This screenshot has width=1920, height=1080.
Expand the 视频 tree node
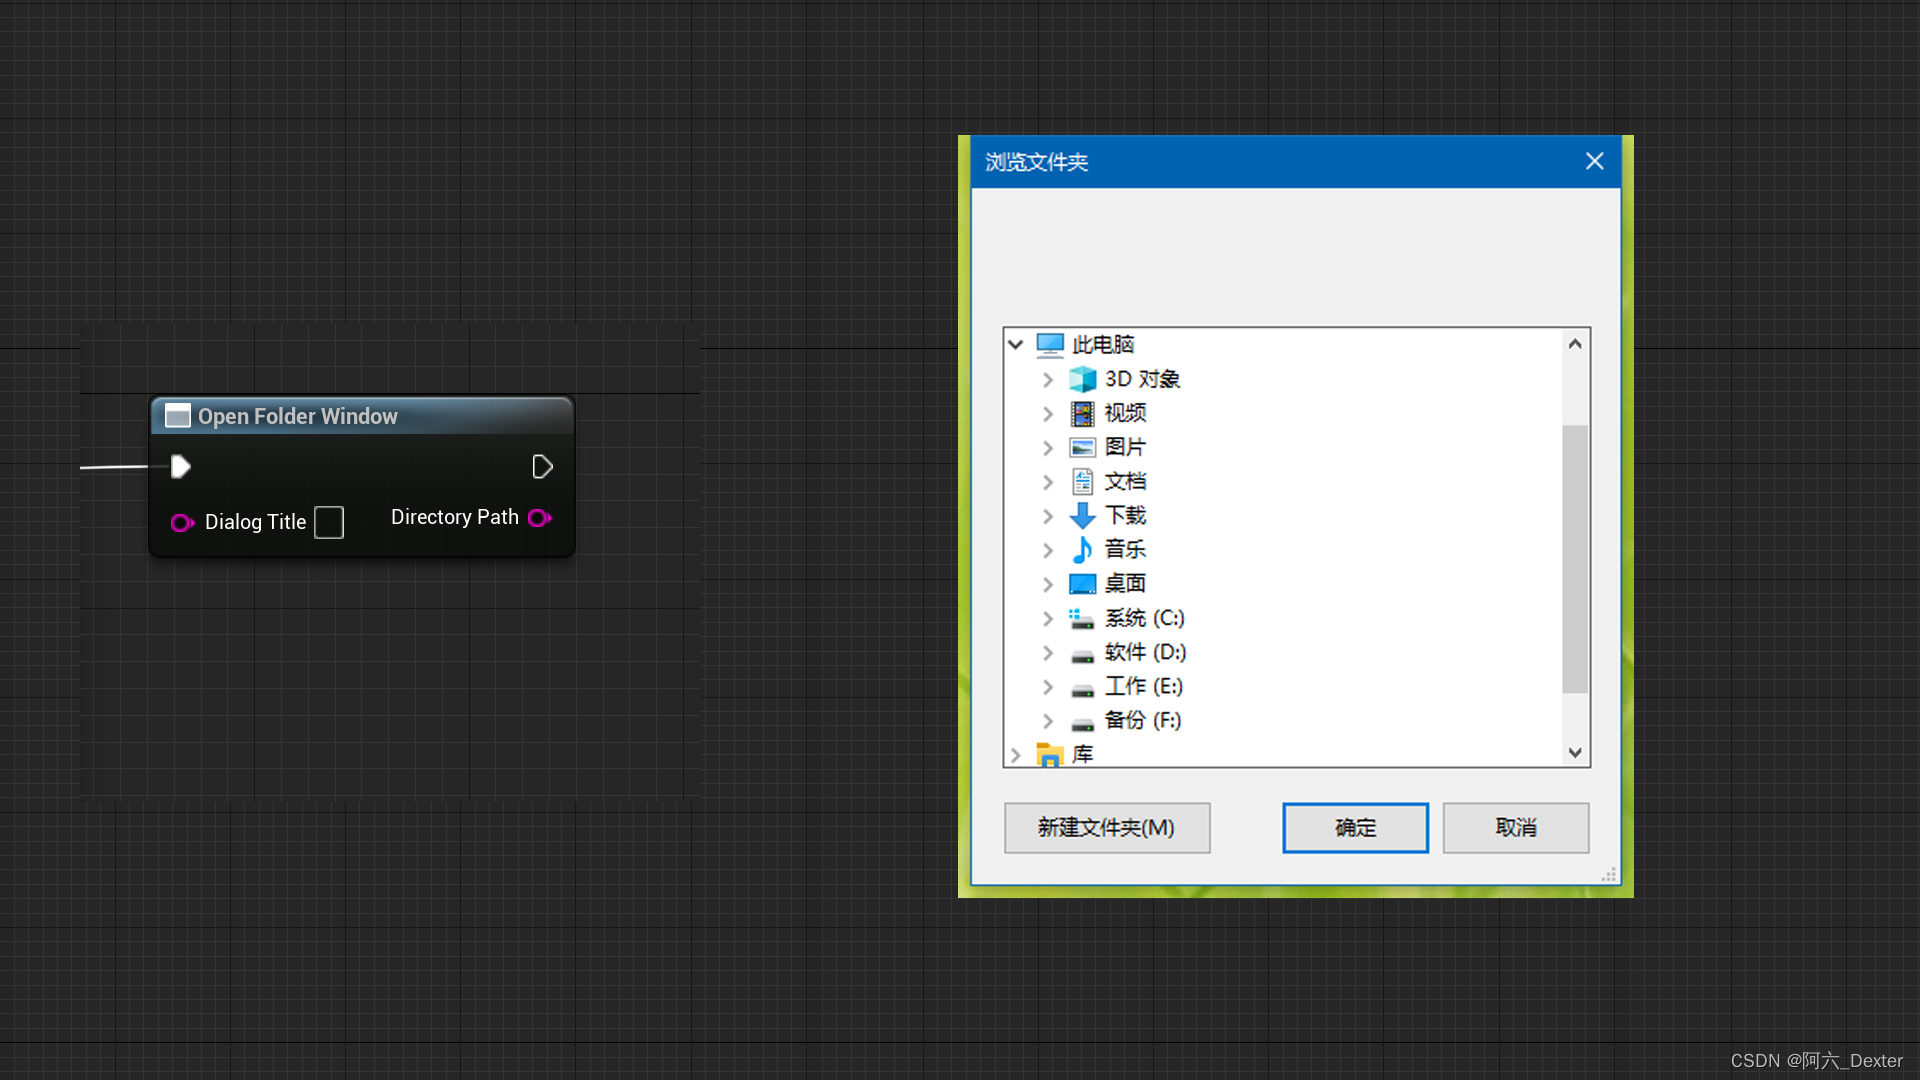point(1047,413)
